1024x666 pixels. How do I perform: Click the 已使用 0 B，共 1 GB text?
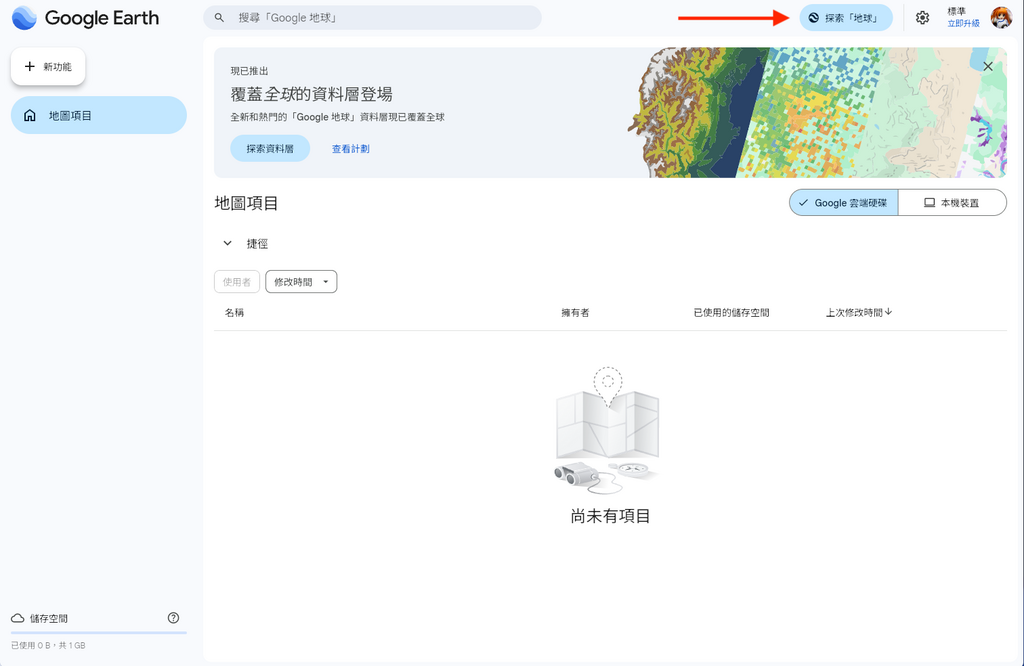pyautogui.click(x=48, y=645)
